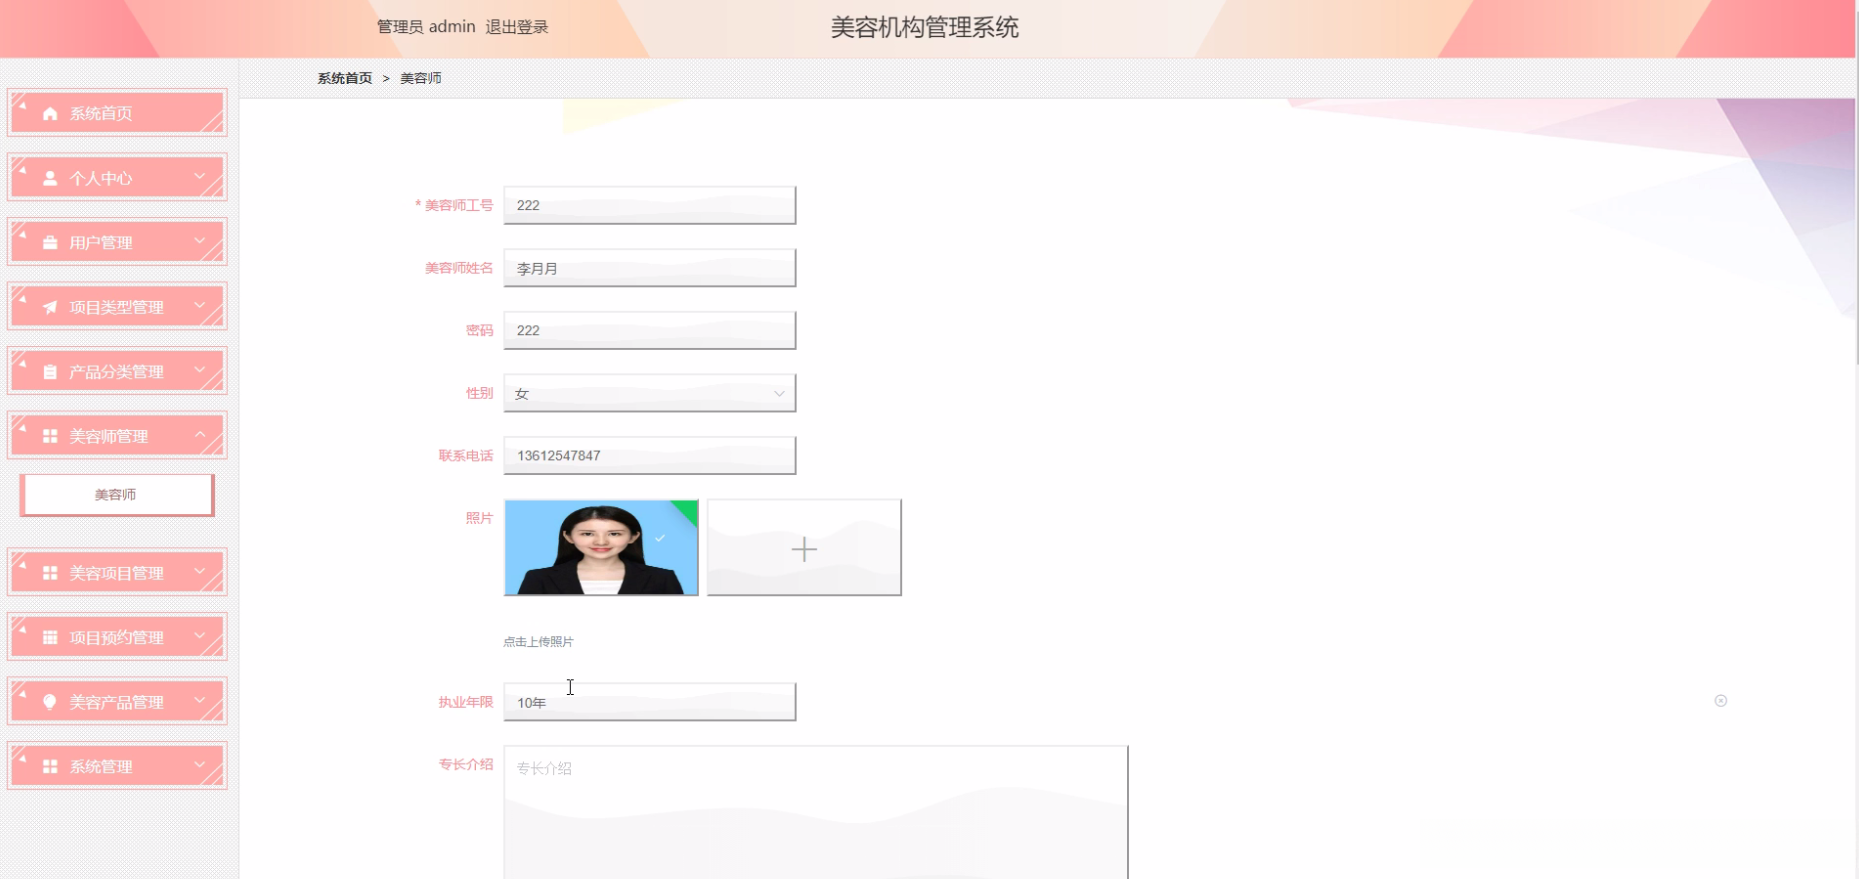Open the 美容项目管理 sidebar menu
This screenshot has width=1859, height=879.
click(117, 573)
